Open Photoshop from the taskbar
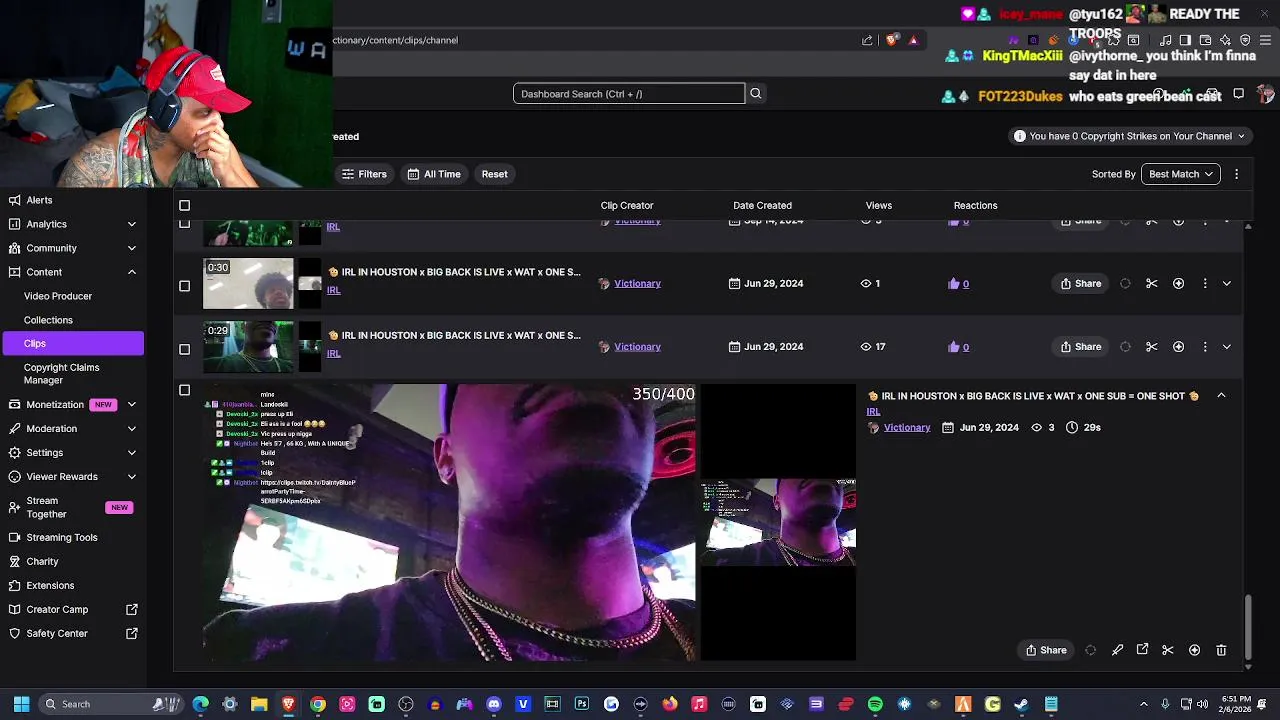The image size is (1280, 720). (x=582, y=704)
